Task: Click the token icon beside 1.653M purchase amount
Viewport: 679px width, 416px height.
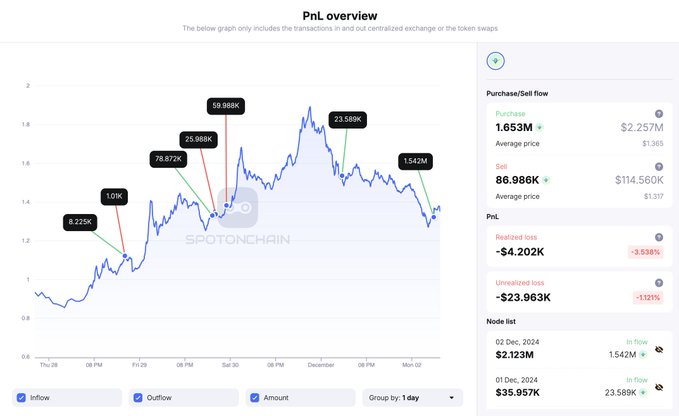Action: [540, 128]
